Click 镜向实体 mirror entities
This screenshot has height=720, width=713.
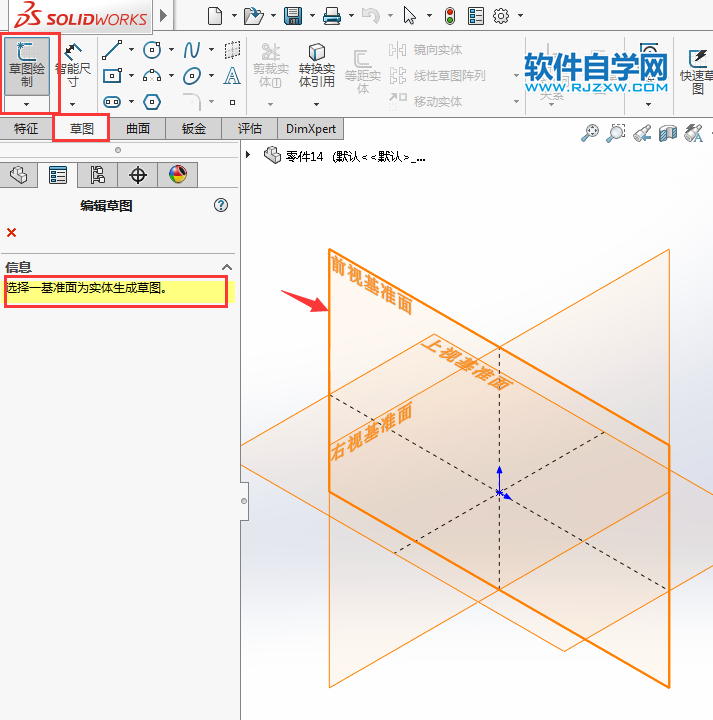click(x=426, y=50)
